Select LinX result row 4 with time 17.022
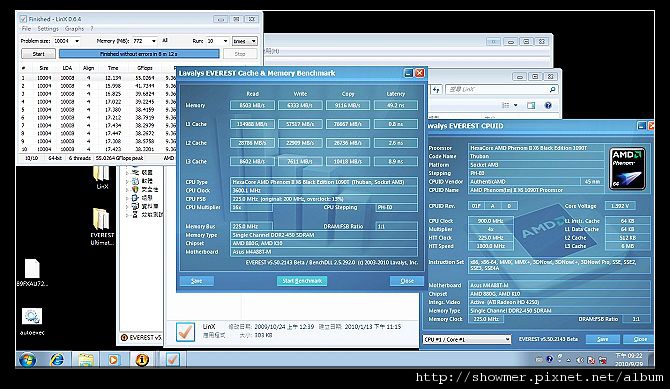This screenshot has width=670, height=389. [97, 102]
